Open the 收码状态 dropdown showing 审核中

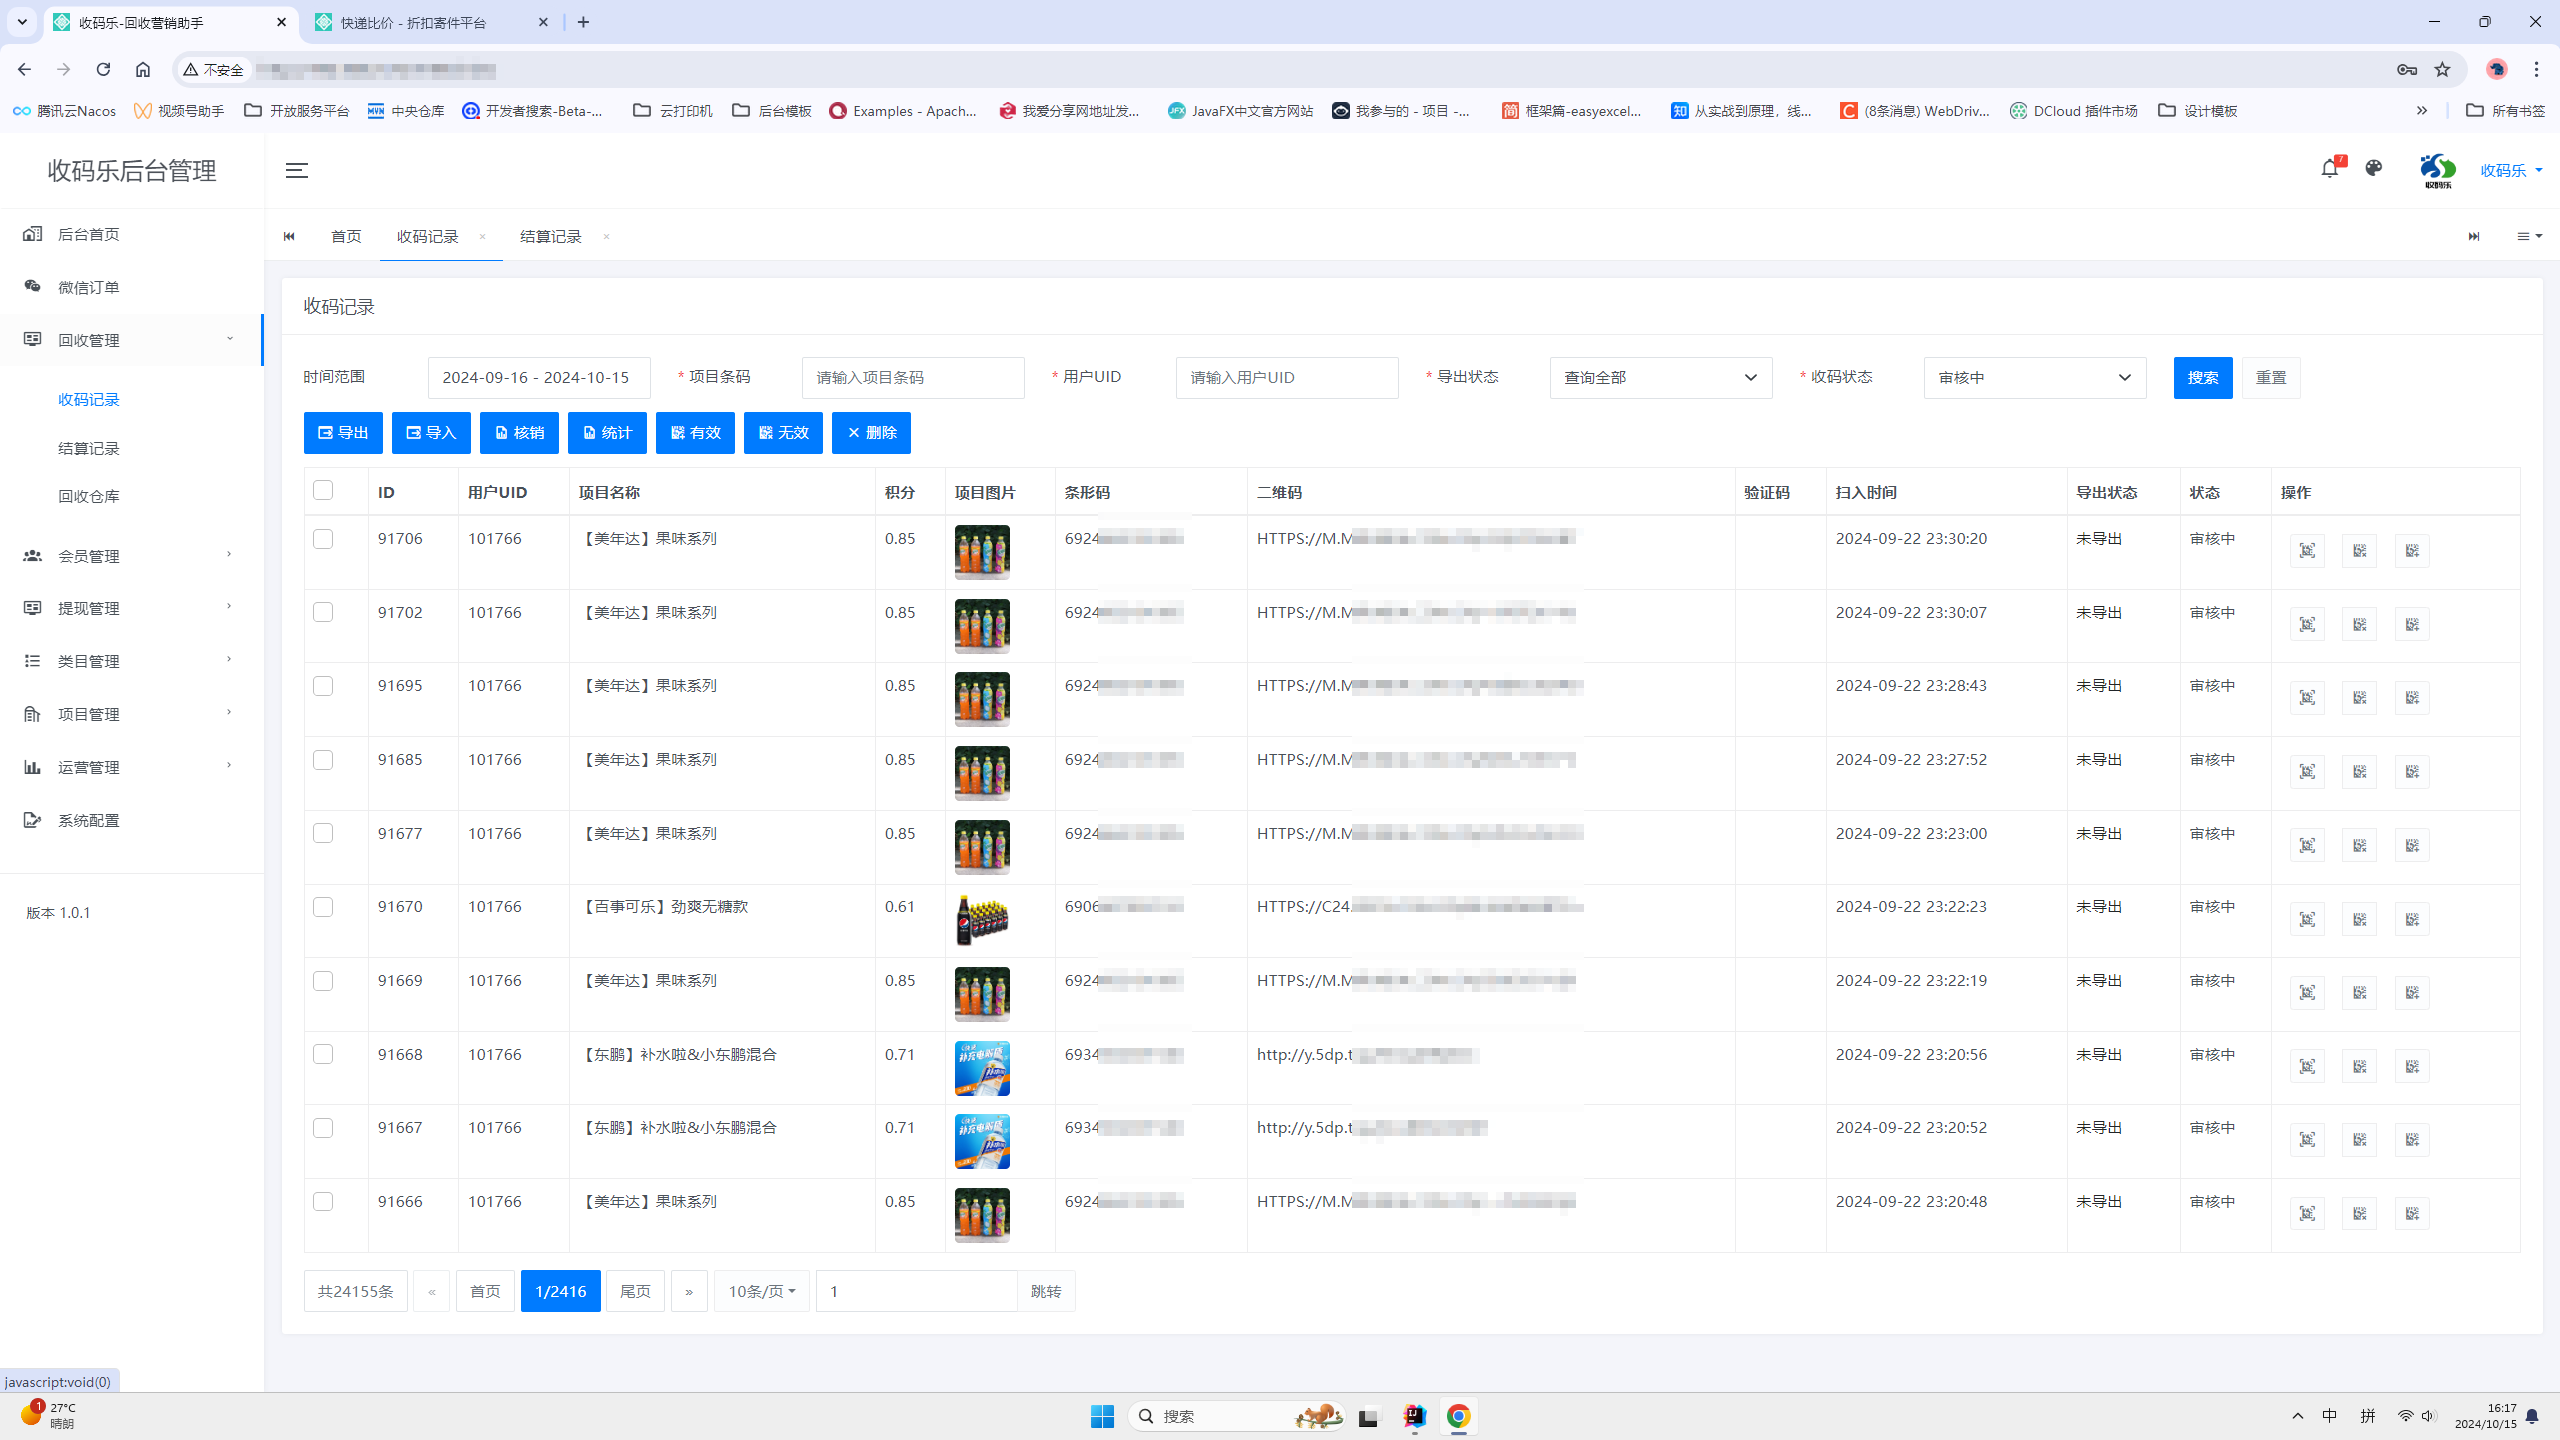[2034, 378]
